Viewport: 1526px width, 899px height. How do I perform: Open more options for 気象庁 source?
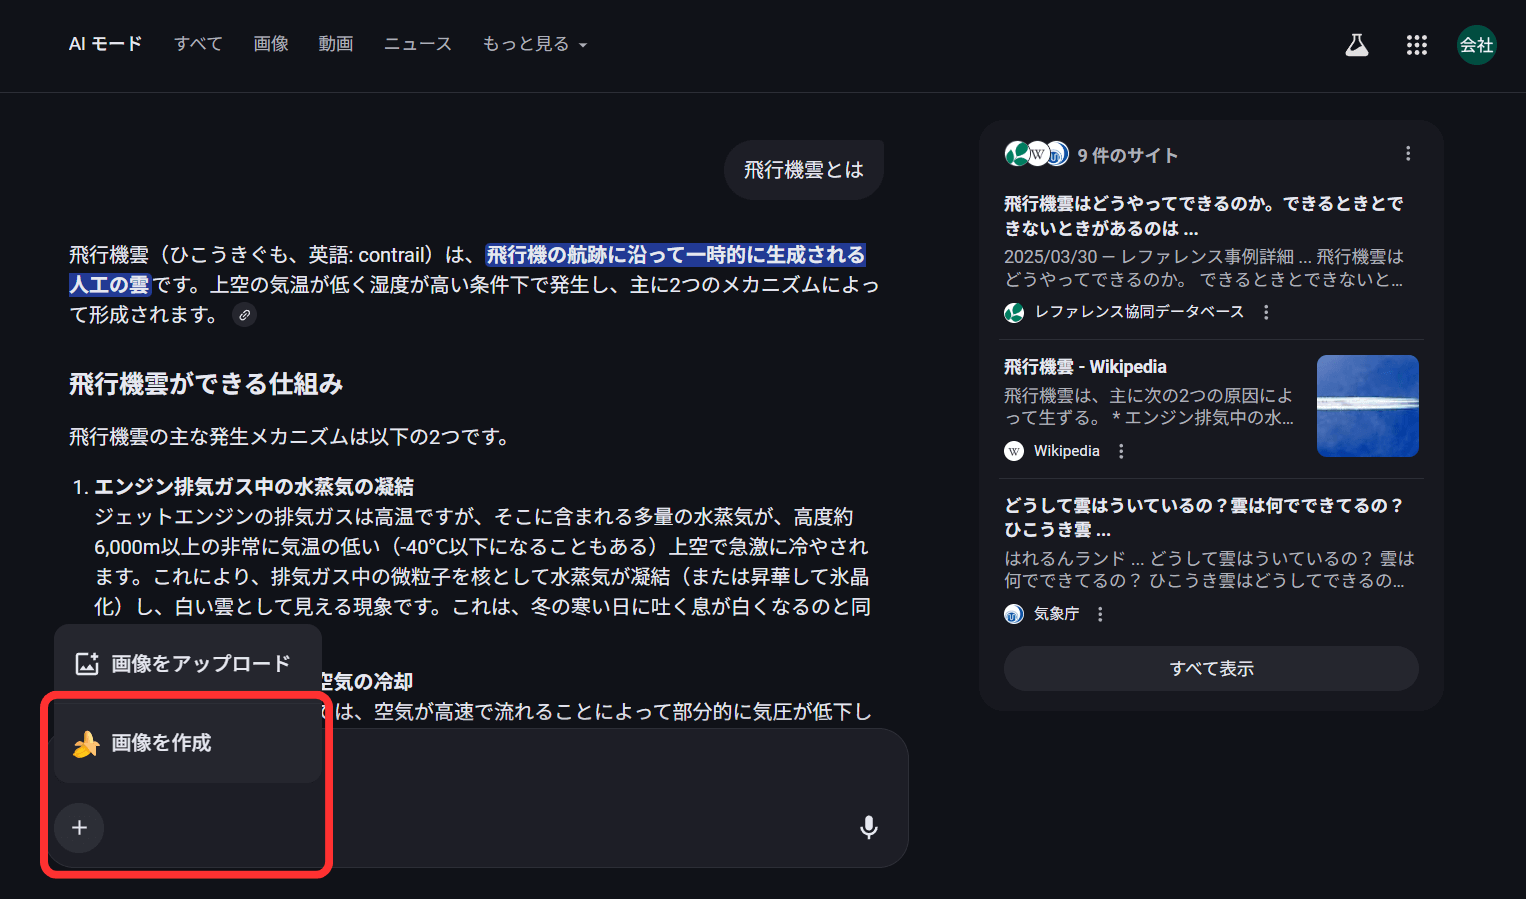pos(1100,614)
